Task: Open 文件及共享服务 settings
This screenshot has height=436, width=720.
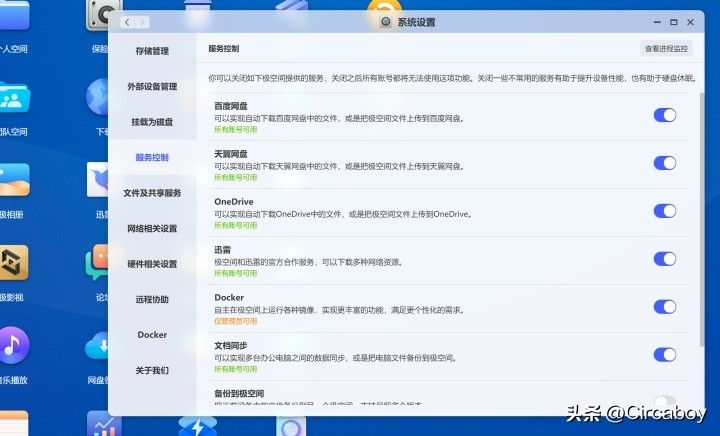Action: coord(152,193)
